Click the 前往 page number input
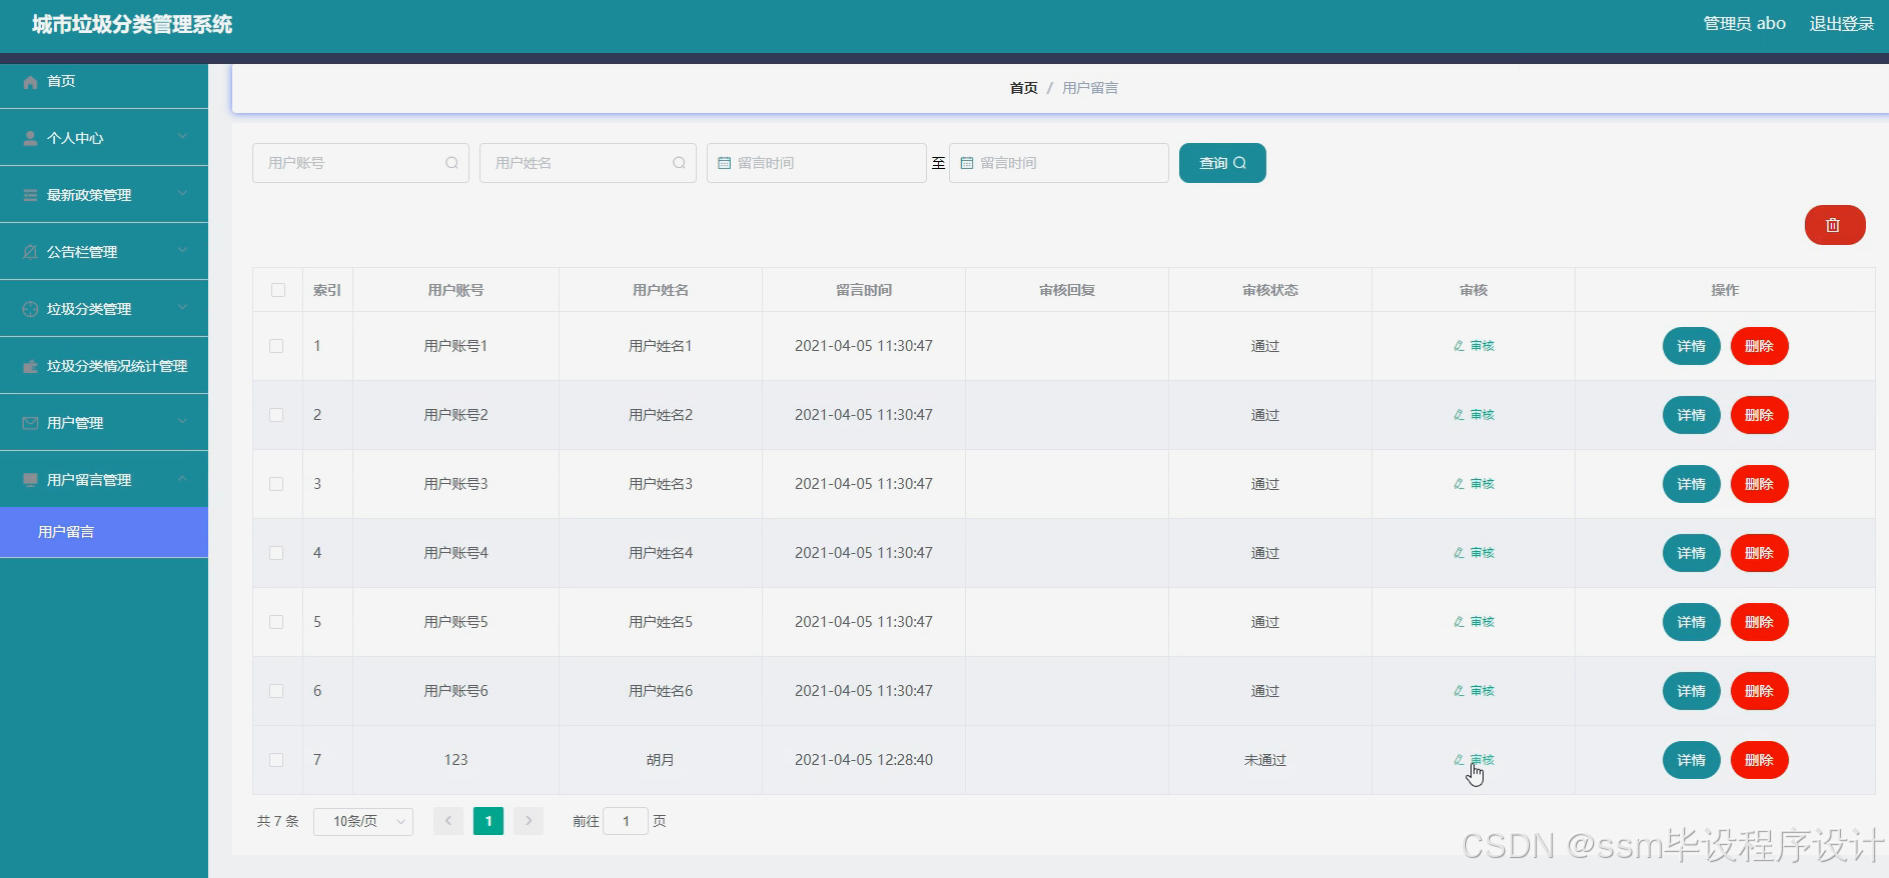The width and height of the screenshot is (1889, 878). (626, 821)
